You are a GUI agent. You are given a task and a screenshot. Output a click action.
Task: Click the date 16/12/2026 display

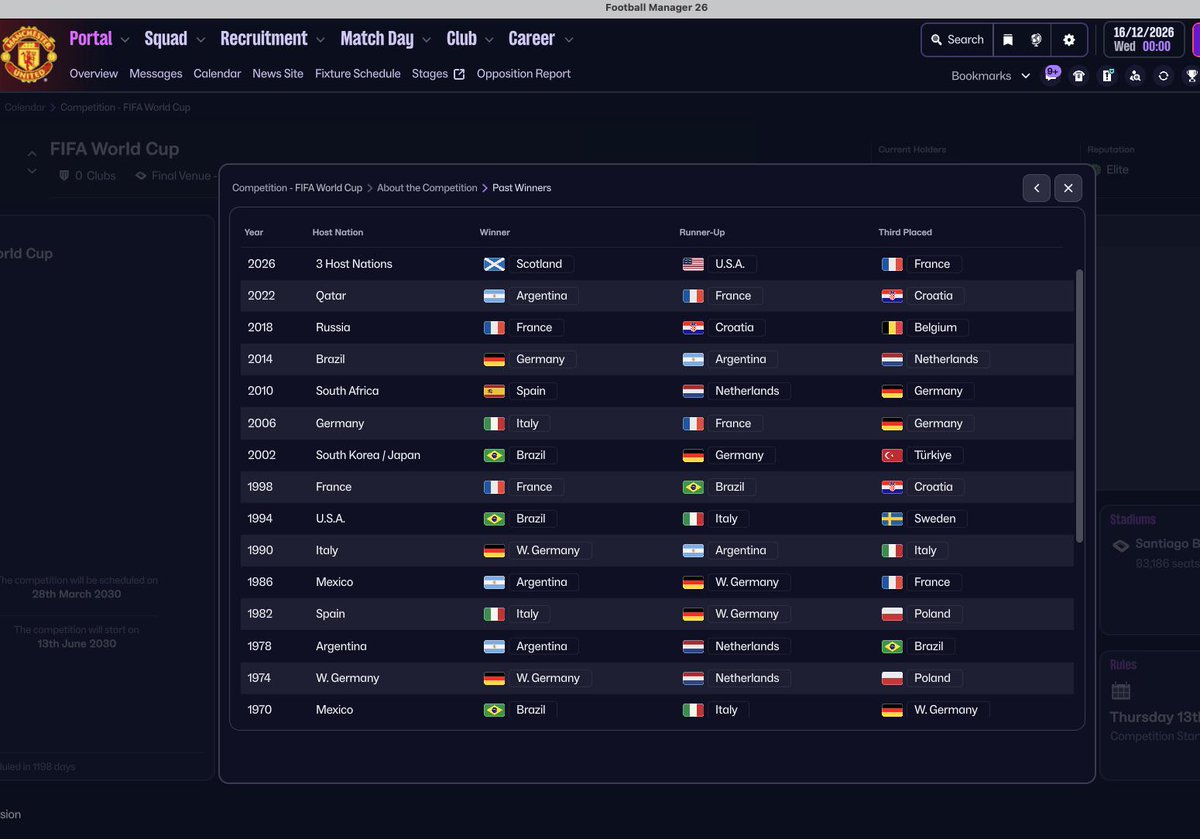tap(1142, 32)
